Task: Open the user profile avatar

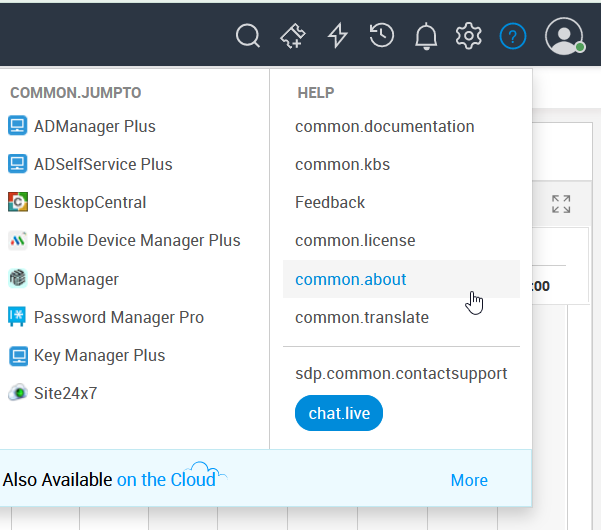Action: tap(564, 37)
